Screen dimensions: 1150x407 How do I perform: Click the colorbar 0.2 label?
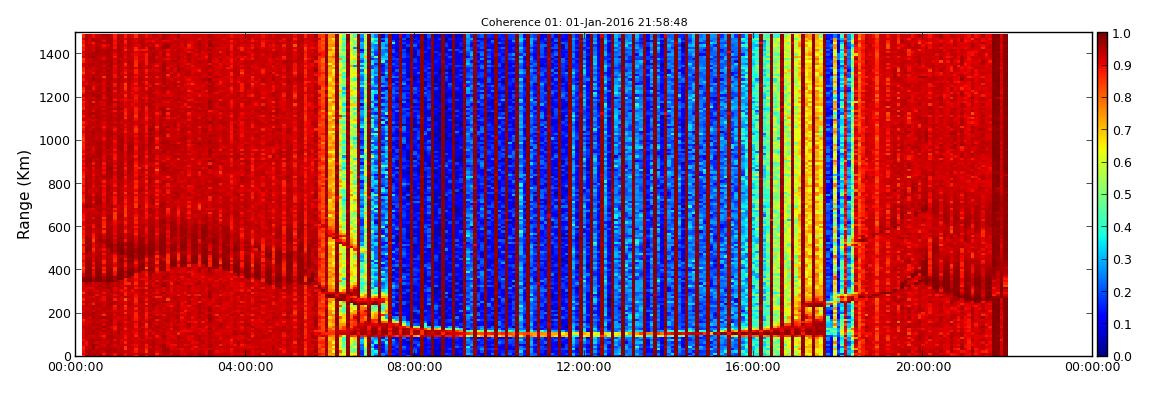(1122, 292)
